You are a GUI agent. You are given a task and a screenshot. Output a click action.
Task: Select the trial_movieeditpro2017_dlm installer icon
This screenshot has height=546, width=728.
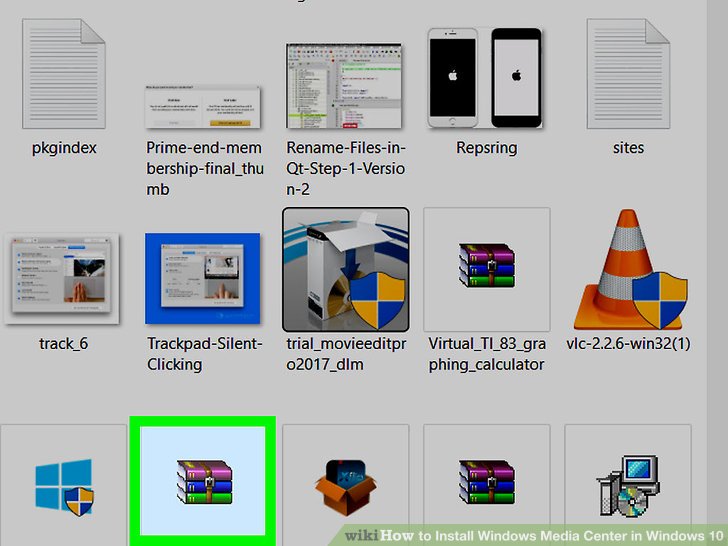[346, 269]
